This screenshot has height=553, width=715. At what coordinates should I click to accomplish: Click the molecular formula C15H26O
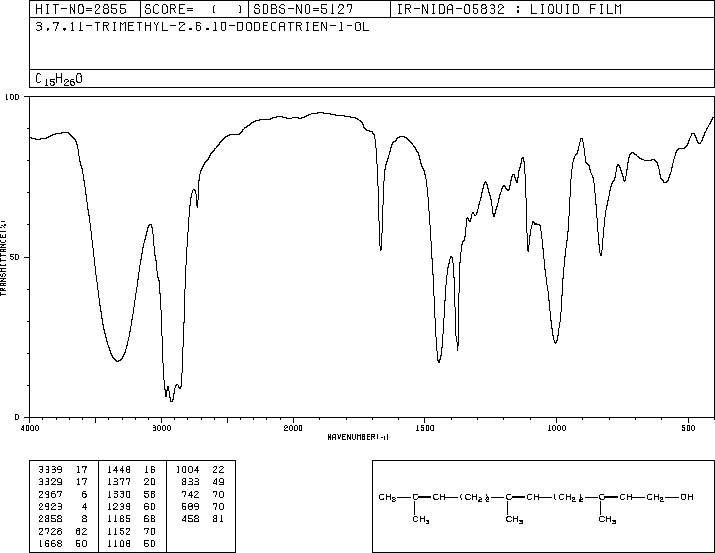[59, 79]
